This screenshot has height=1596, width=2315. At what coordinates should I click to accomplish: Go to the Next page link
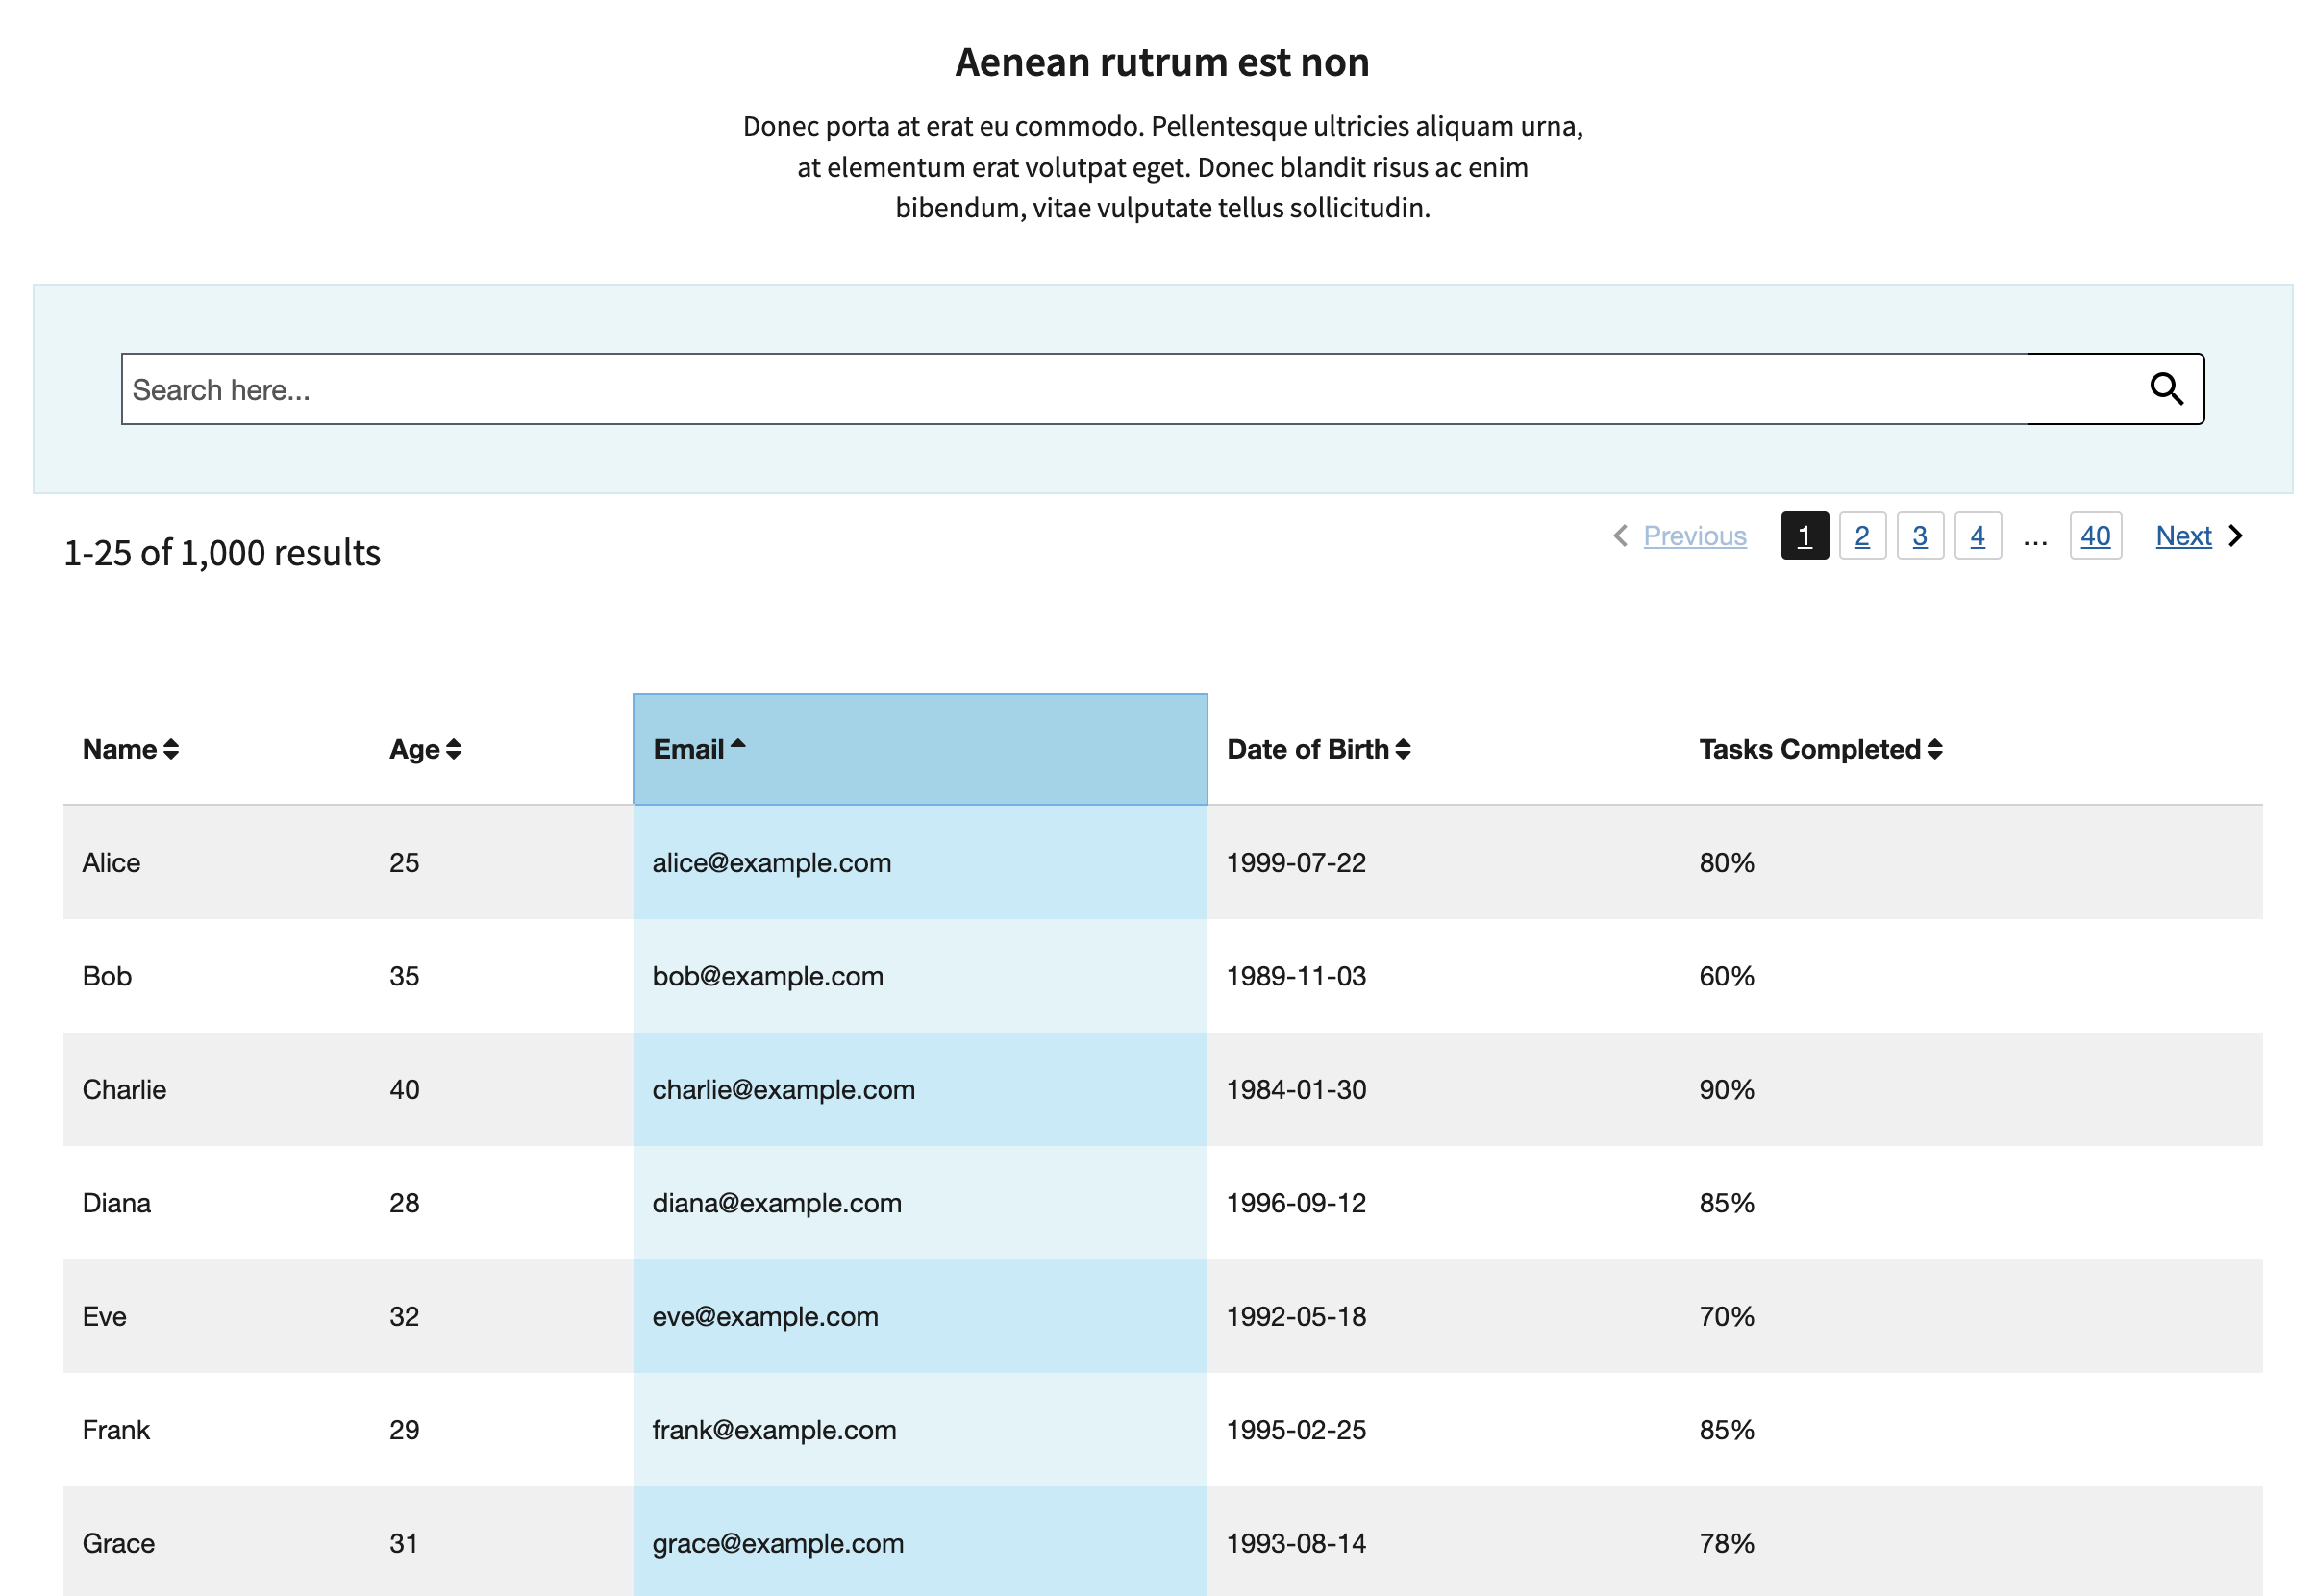(2183, 536)
